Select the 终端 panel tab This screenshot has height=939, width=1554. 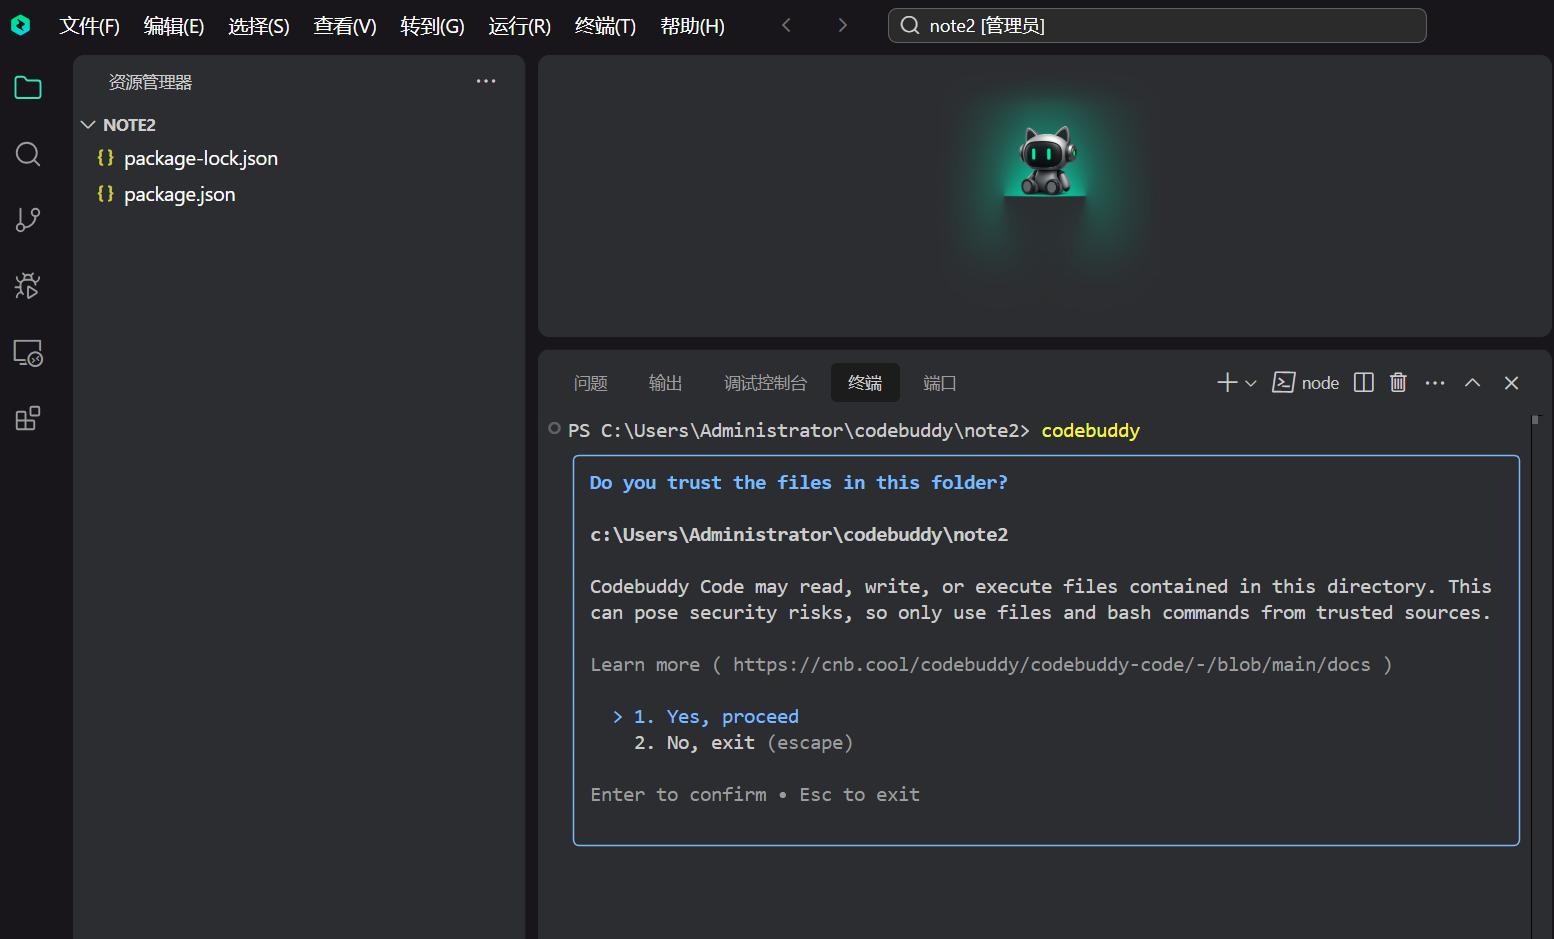[865, 383]
